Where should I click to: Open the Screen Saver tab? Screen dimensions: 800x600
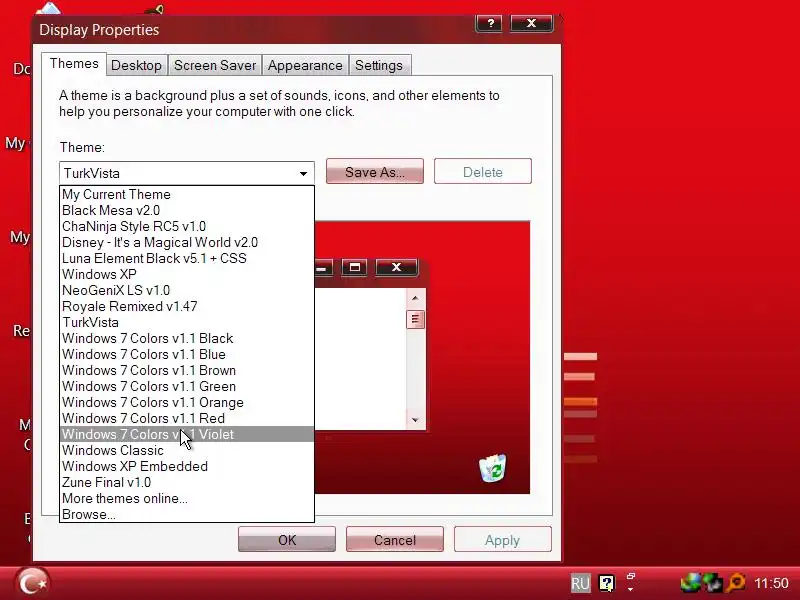pos(215,65)
